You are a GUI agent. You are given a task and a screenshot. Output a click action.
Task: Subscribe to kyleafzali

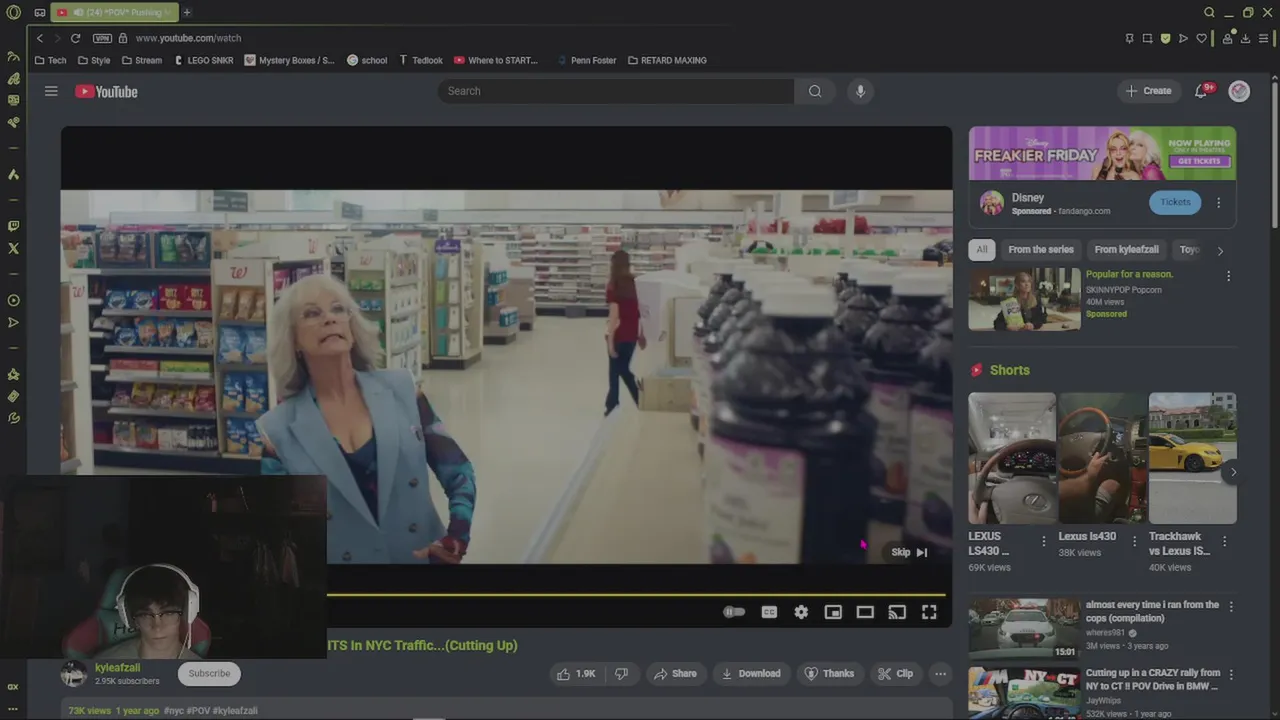point(209,673)
